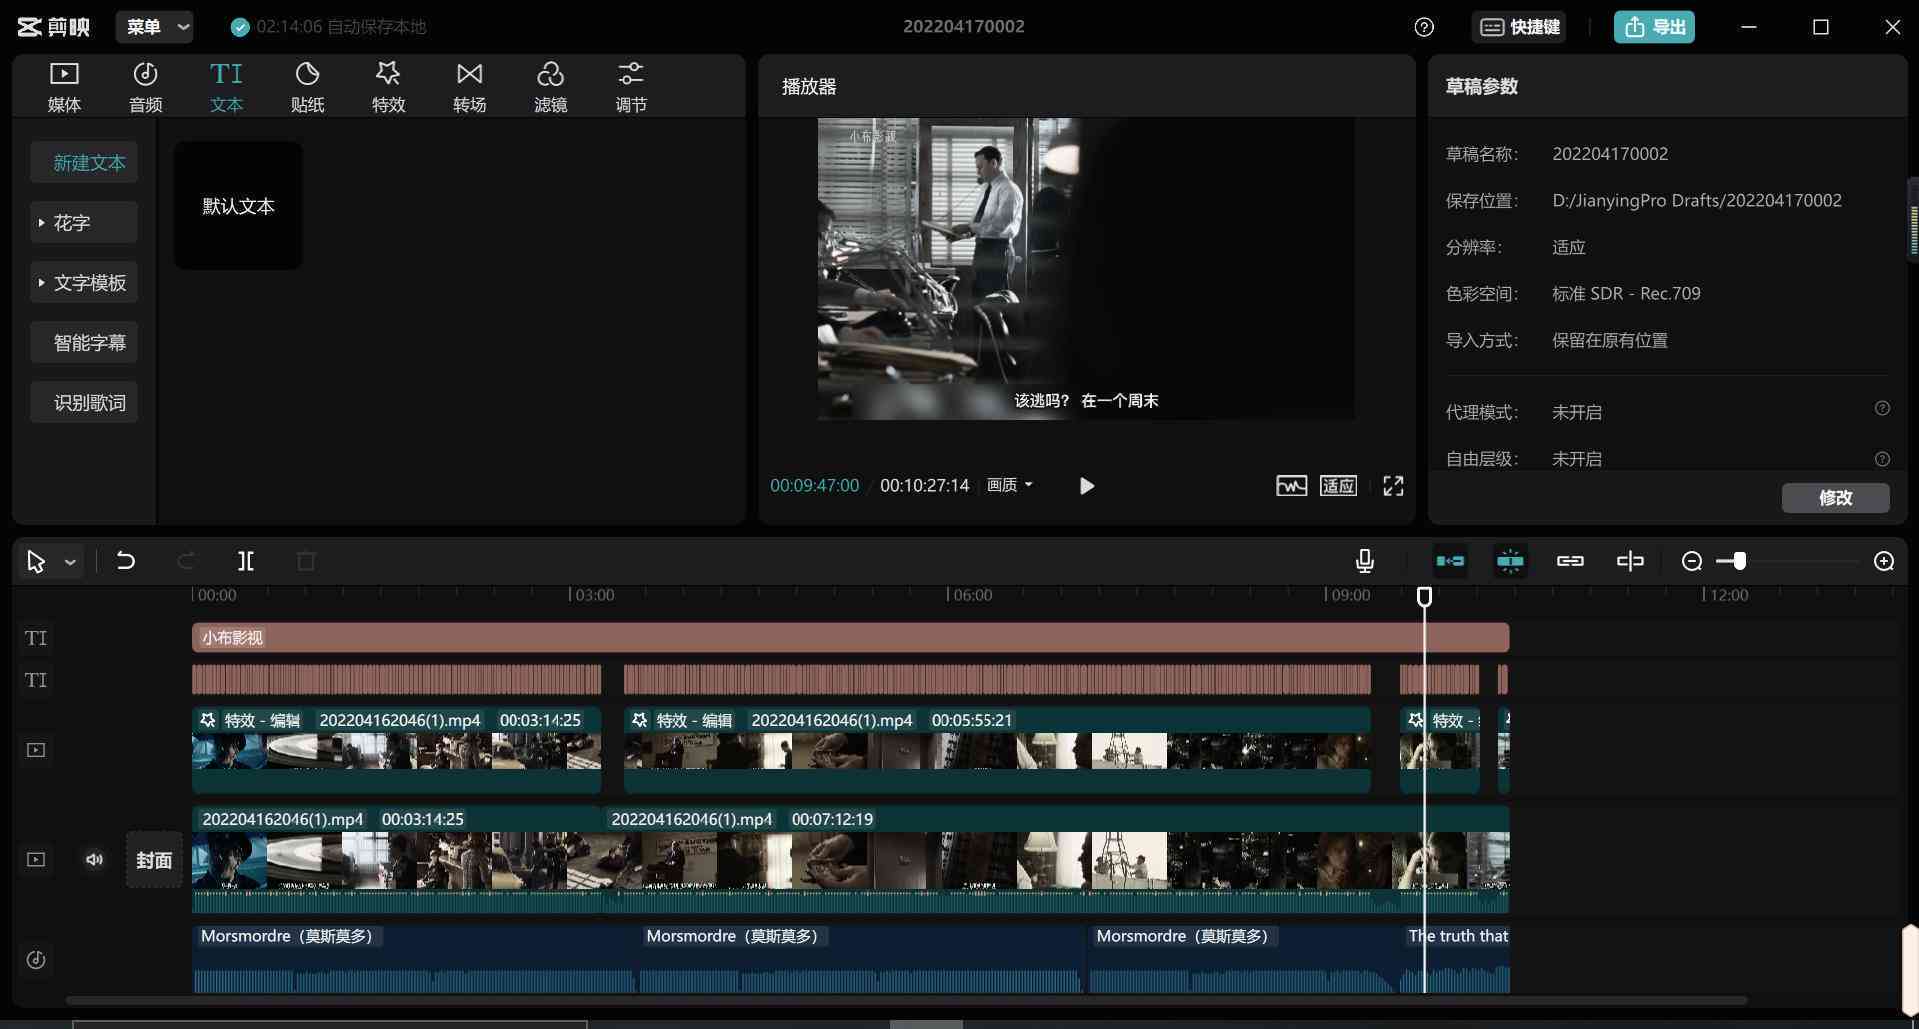Click the 适应 fit ratio icon

[1338, 486]
